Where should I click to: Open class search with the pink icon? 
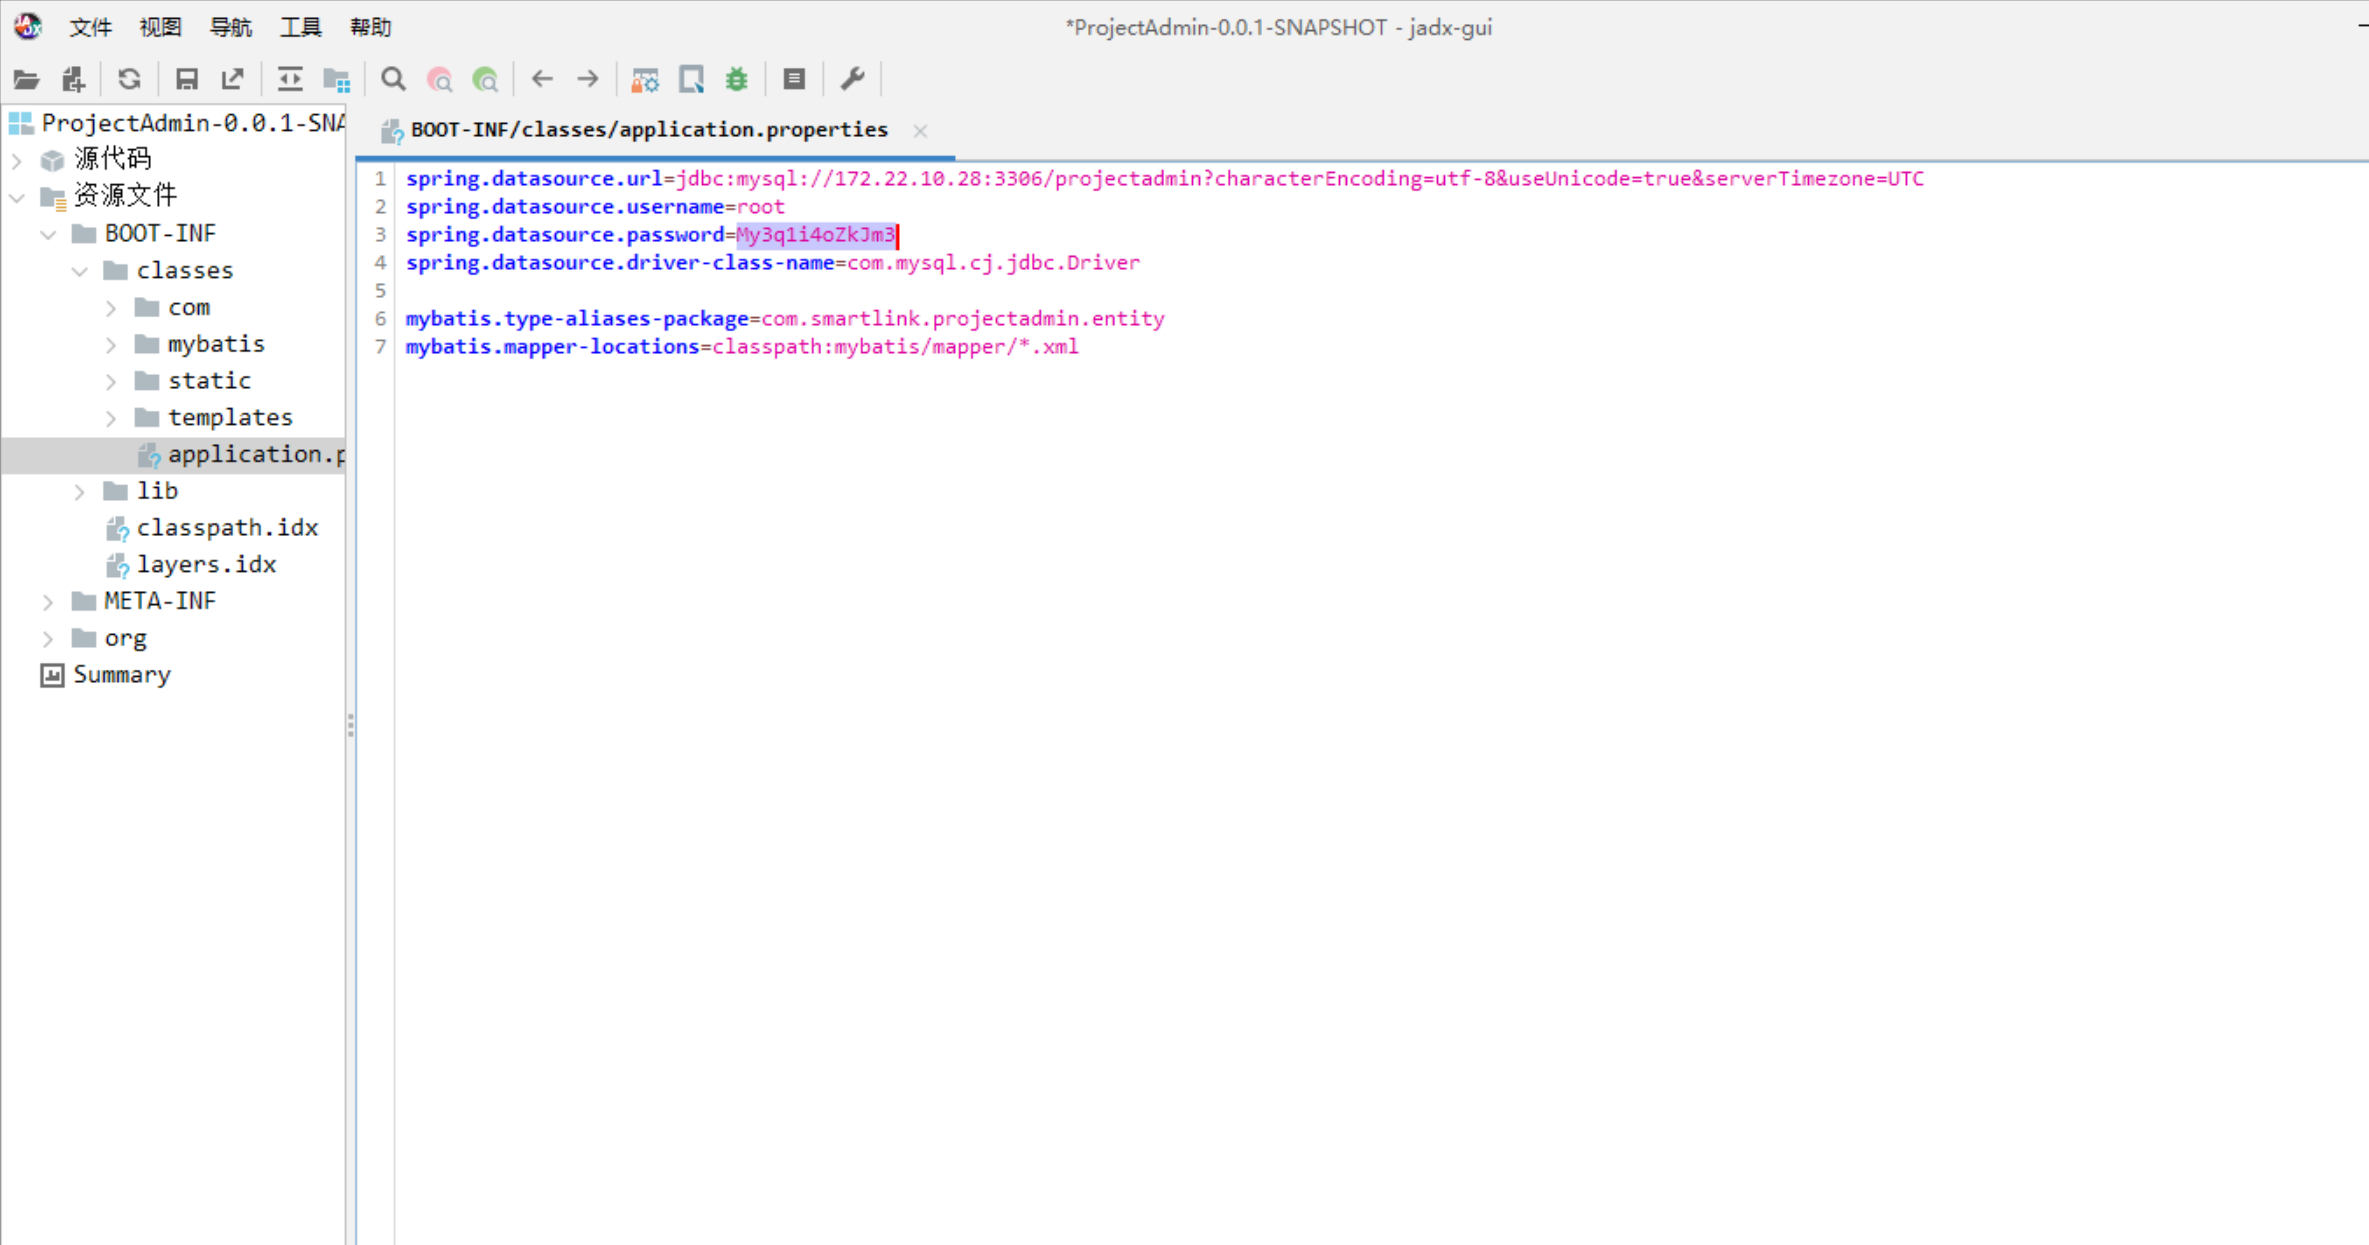coord(440,79)
